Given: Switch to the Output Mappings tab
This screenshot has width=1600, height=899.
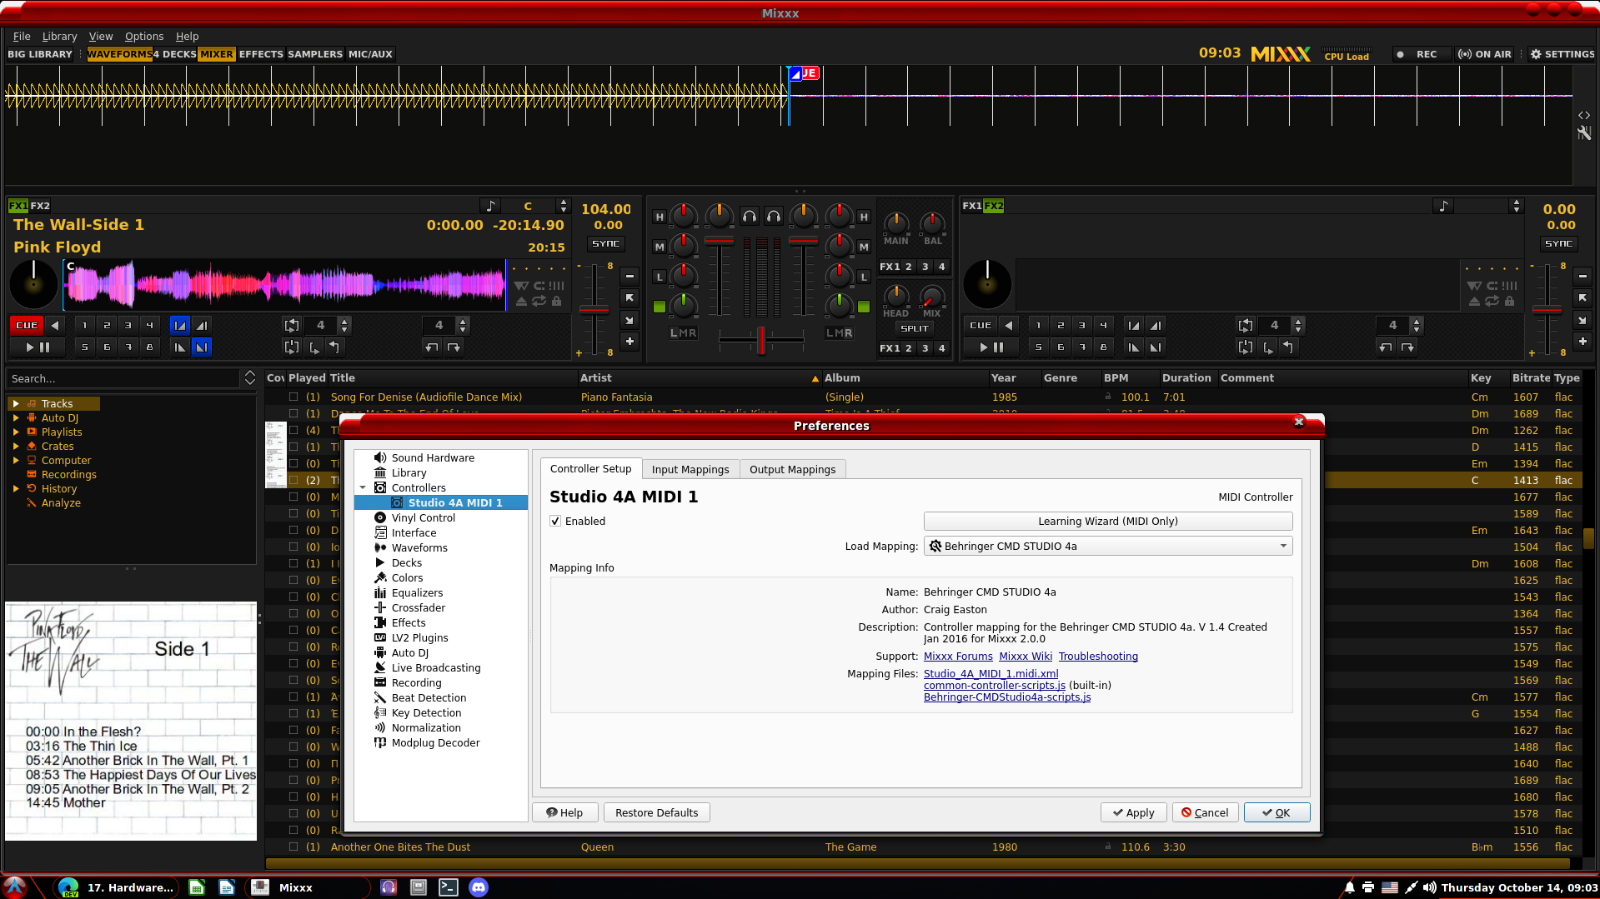Looking at the screenshot, I should pos(792,469).
